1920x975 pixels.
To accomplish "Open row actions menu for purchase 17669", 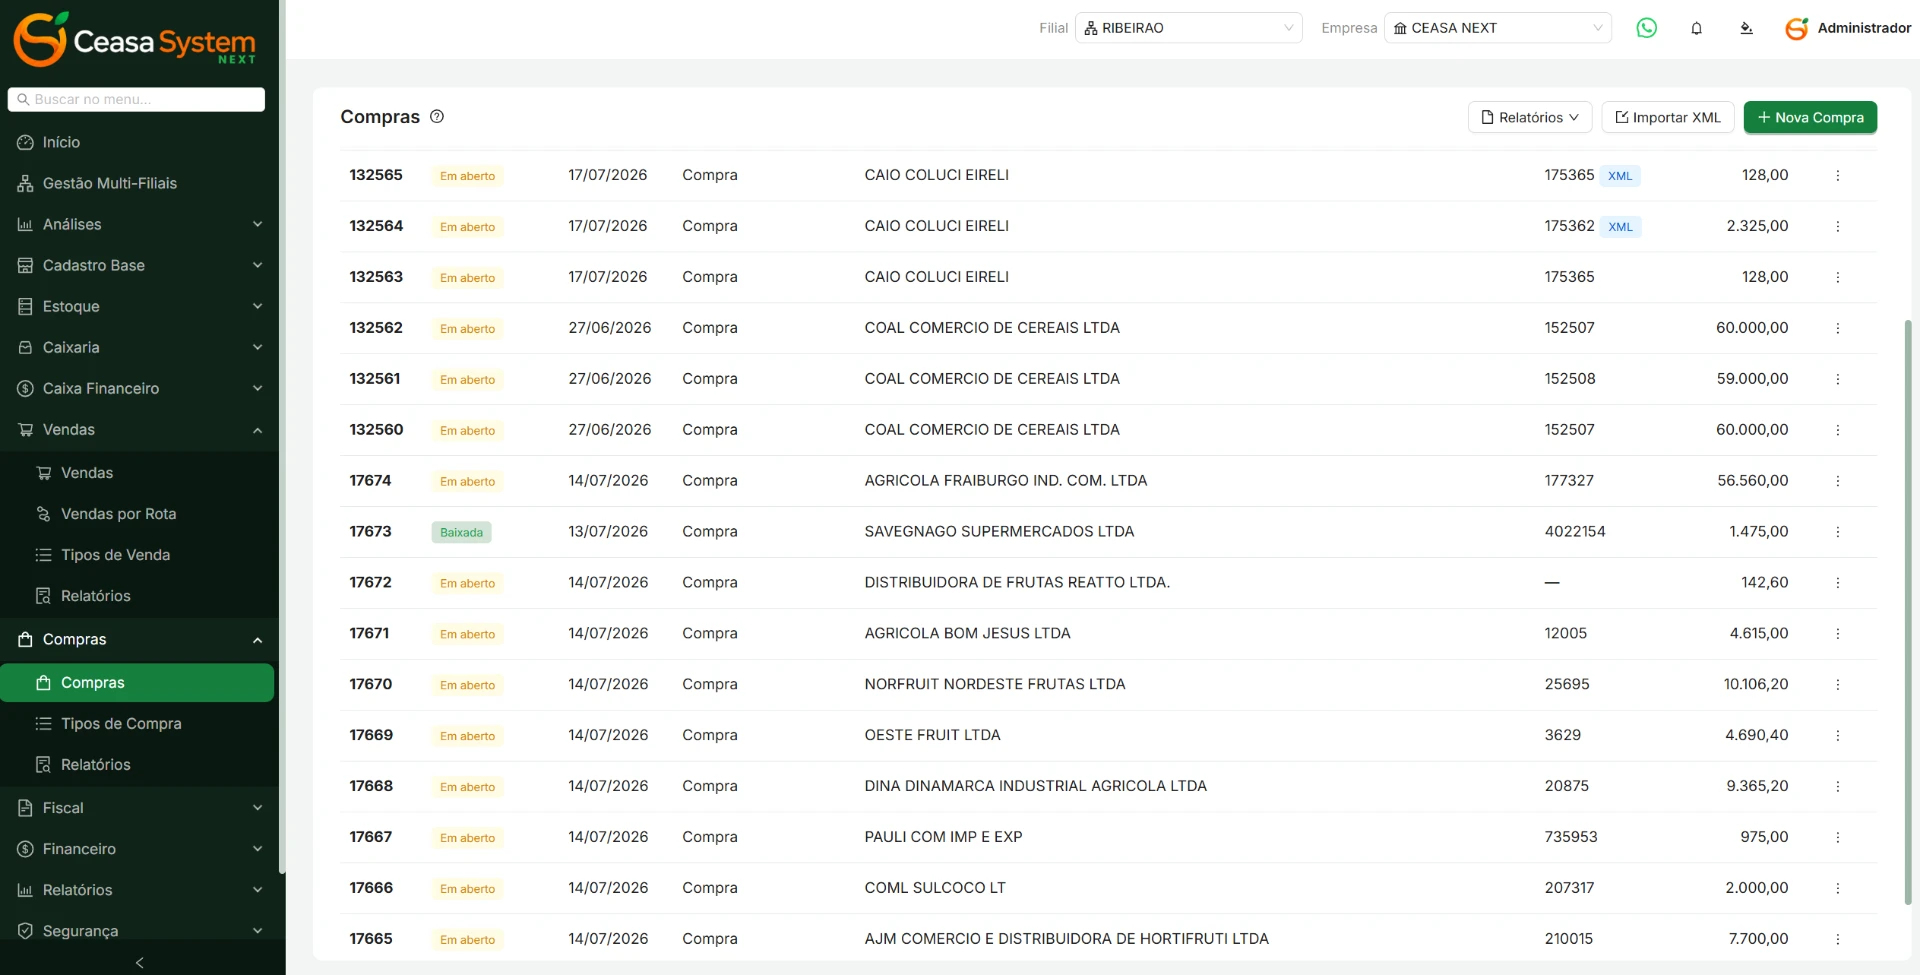I will coord(1837,735).
